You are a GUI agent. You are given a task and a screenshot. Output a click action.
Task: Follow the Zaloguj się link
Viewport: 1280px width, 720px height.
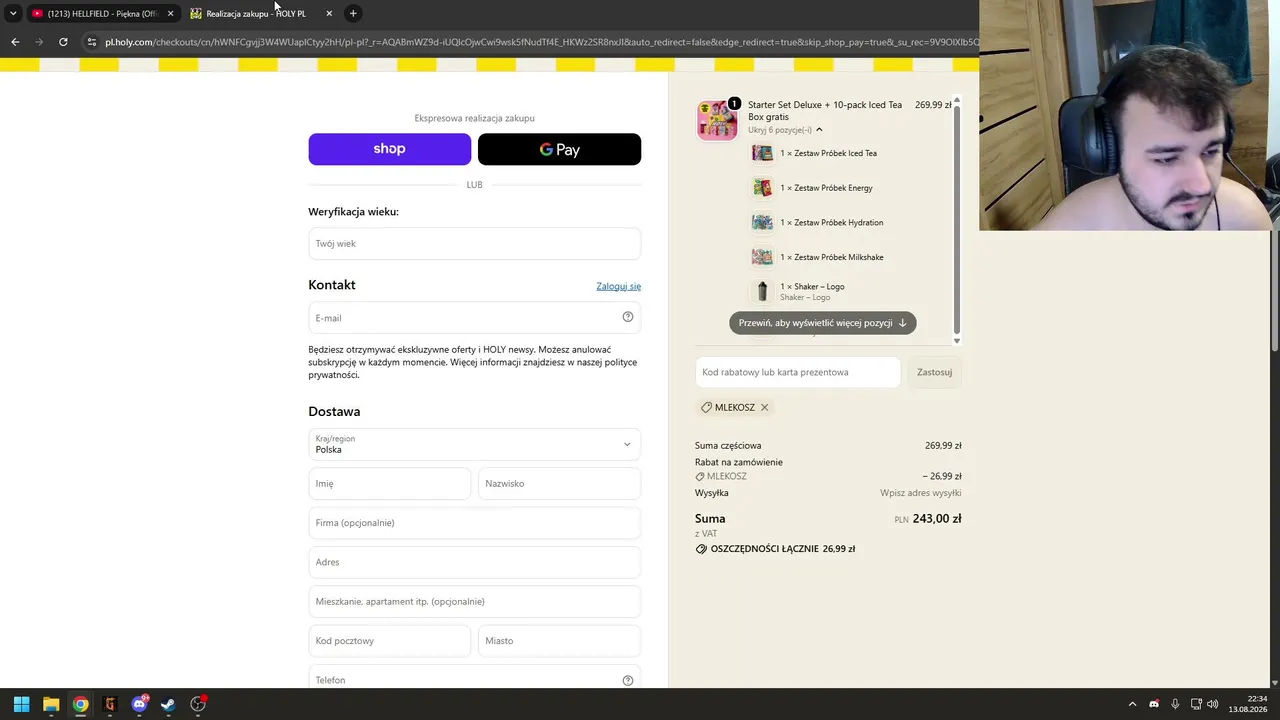click(618, 286)
